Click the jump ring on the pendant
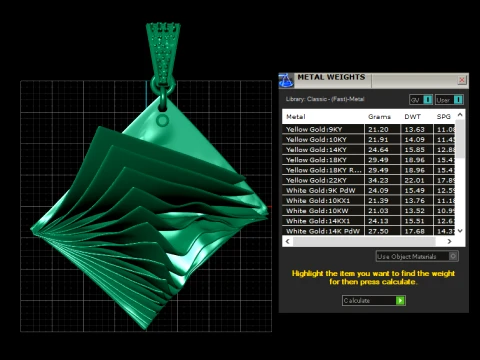Screen dimensions: 480x360 [x=163, y=87]
